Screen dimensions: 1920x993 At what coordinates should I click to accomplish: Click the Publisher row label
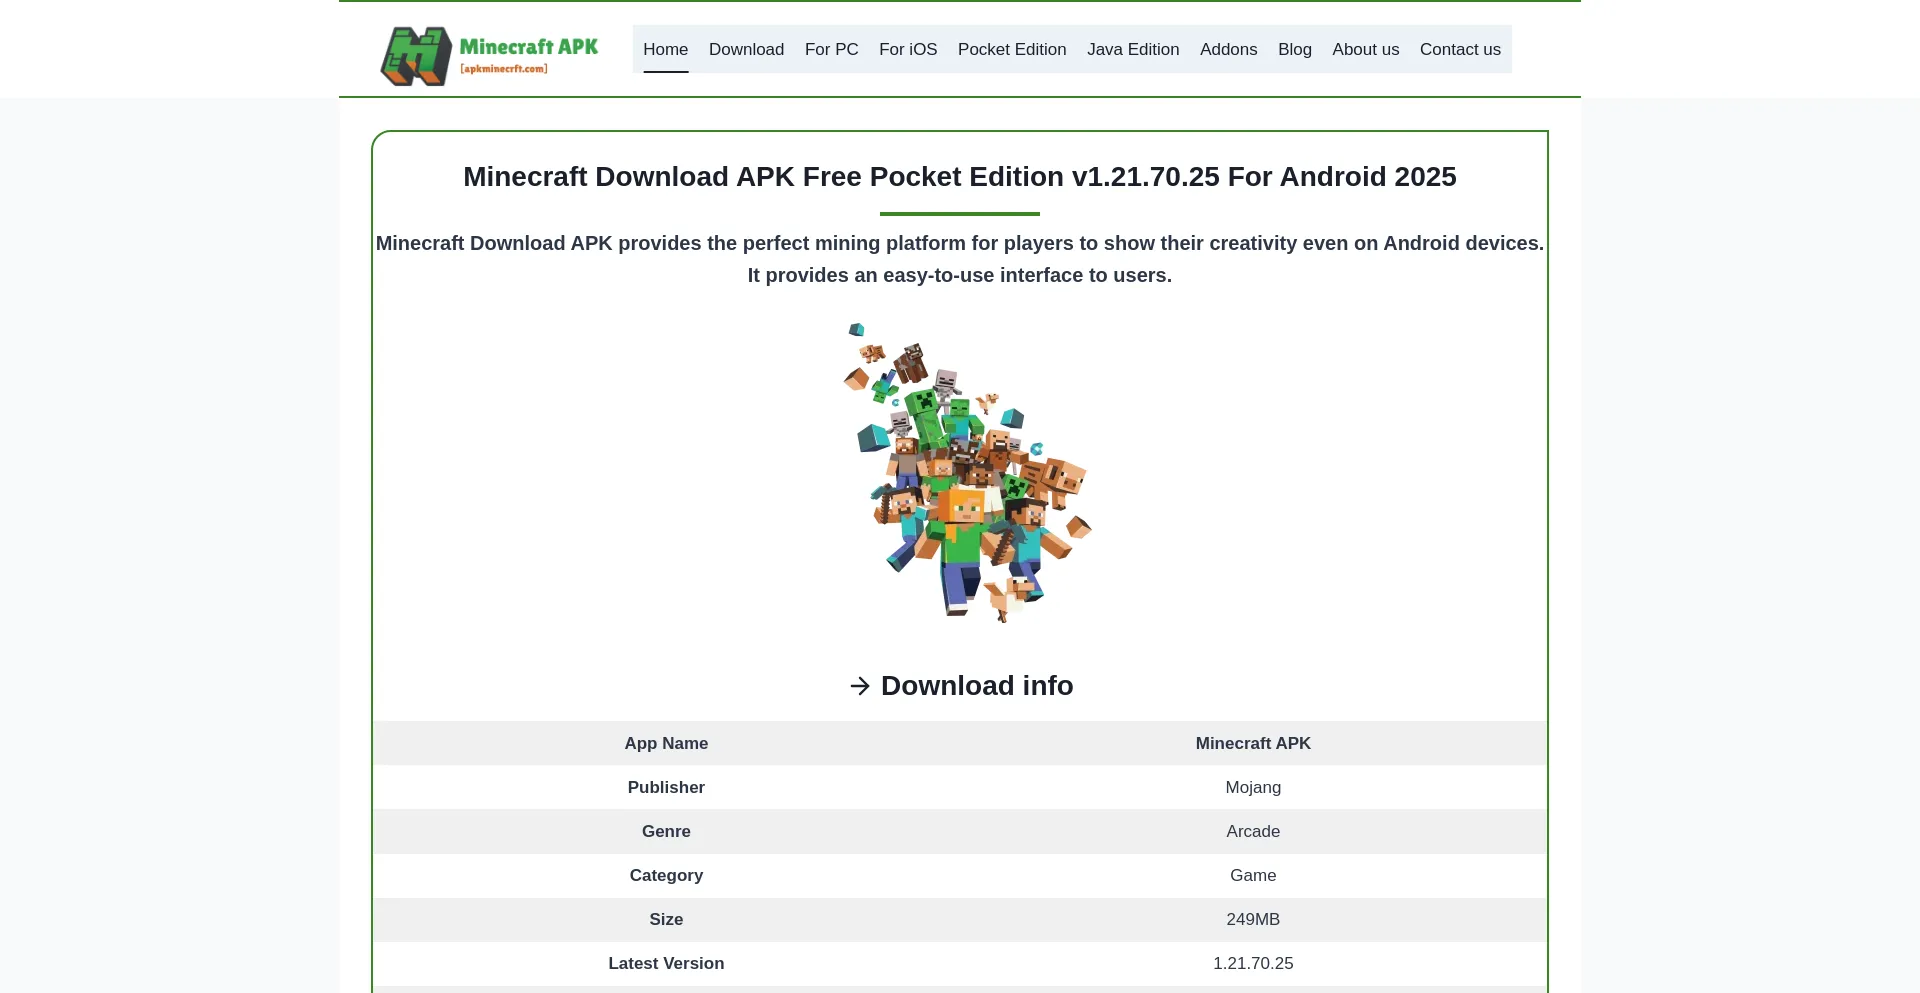[x=666, y=787]
